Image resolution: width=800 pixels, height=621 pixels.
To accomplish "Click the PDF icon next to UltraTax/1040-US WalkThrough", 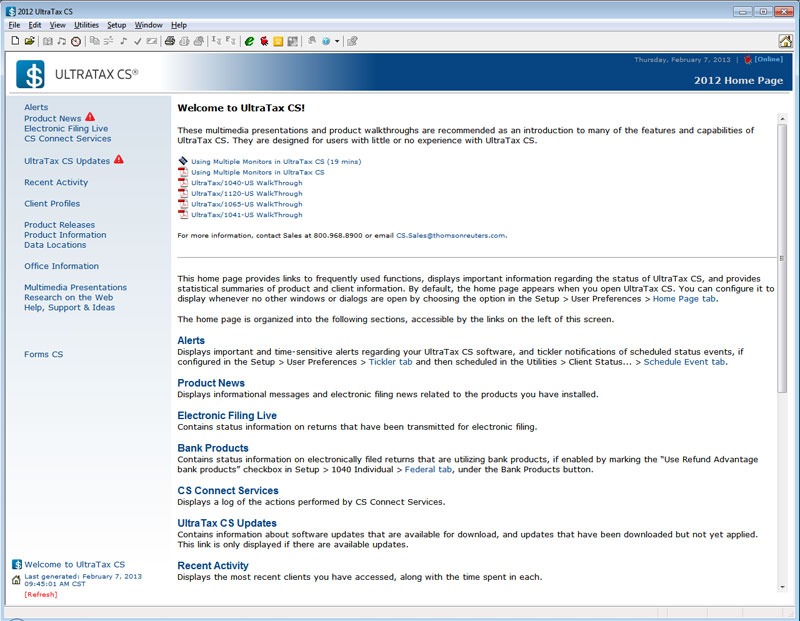I will (x=183, y=183).
